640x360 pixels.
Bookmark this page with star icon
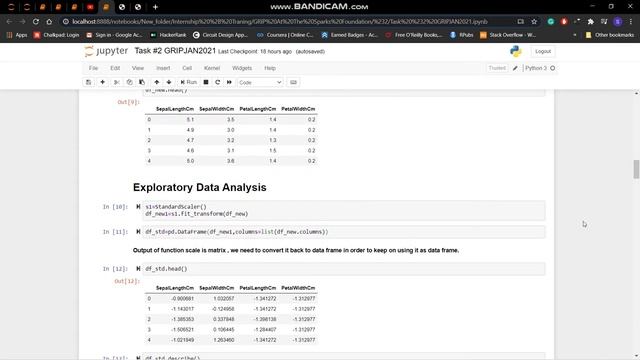[534, 21]
